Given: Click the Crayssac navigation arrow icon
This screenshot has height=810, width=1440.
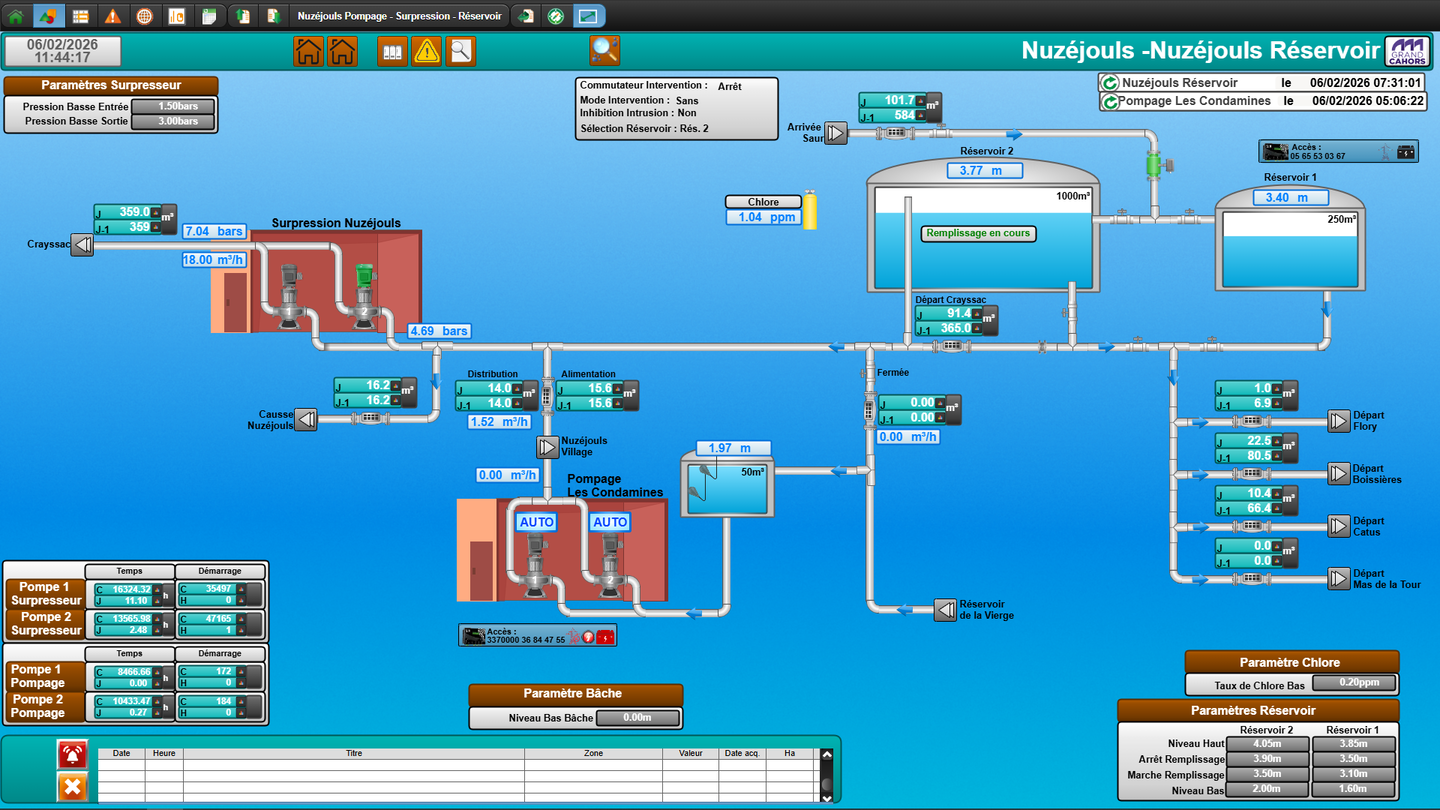Looking at the screenshot, I should (x=83, y=244).
